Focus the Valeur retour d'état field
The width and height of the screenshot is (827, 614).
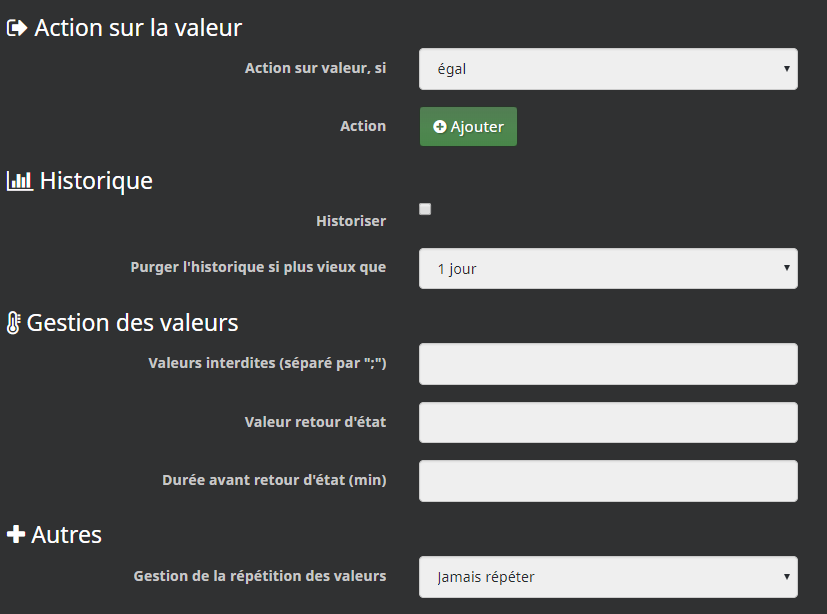coord(608,423)
